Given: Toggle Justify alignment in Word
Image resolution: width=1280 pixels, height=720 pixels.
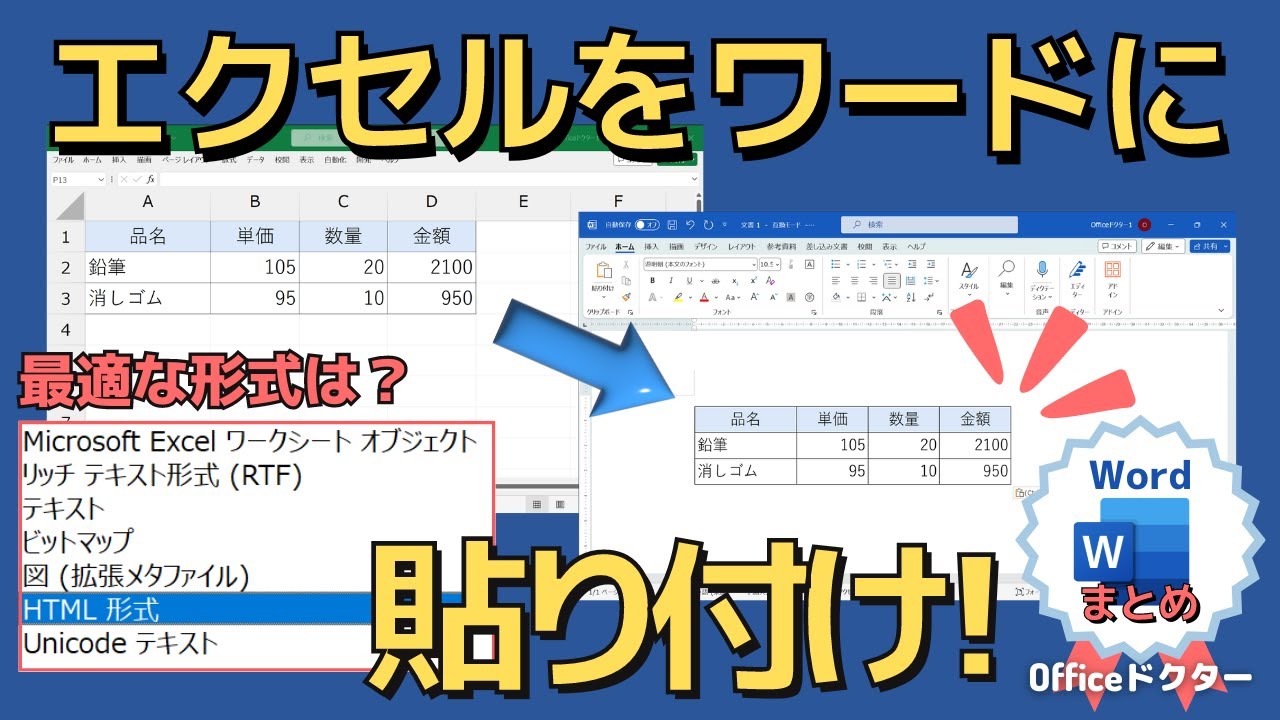Looking at the screenshot, I should (892, 280).
